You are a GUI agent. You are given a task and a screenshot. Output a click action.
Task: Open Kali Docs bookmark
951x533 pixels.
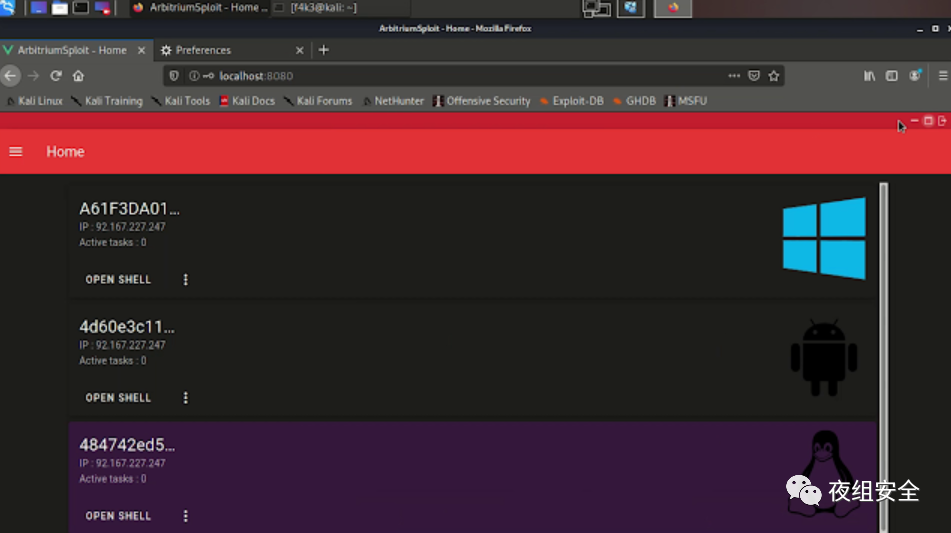(x=247, y=101)
